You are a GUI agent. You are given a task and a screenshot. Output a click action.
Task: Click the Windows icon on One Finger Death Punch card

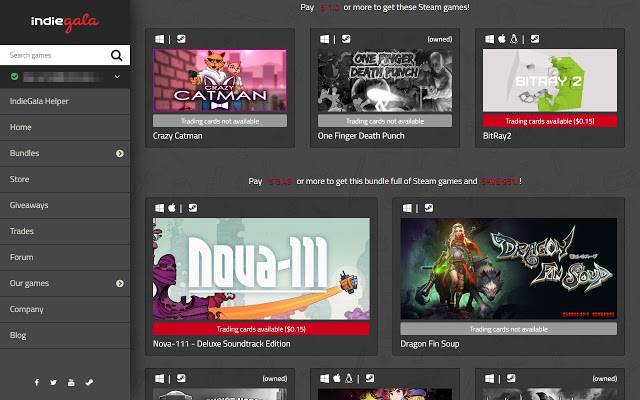click(324, 39)
